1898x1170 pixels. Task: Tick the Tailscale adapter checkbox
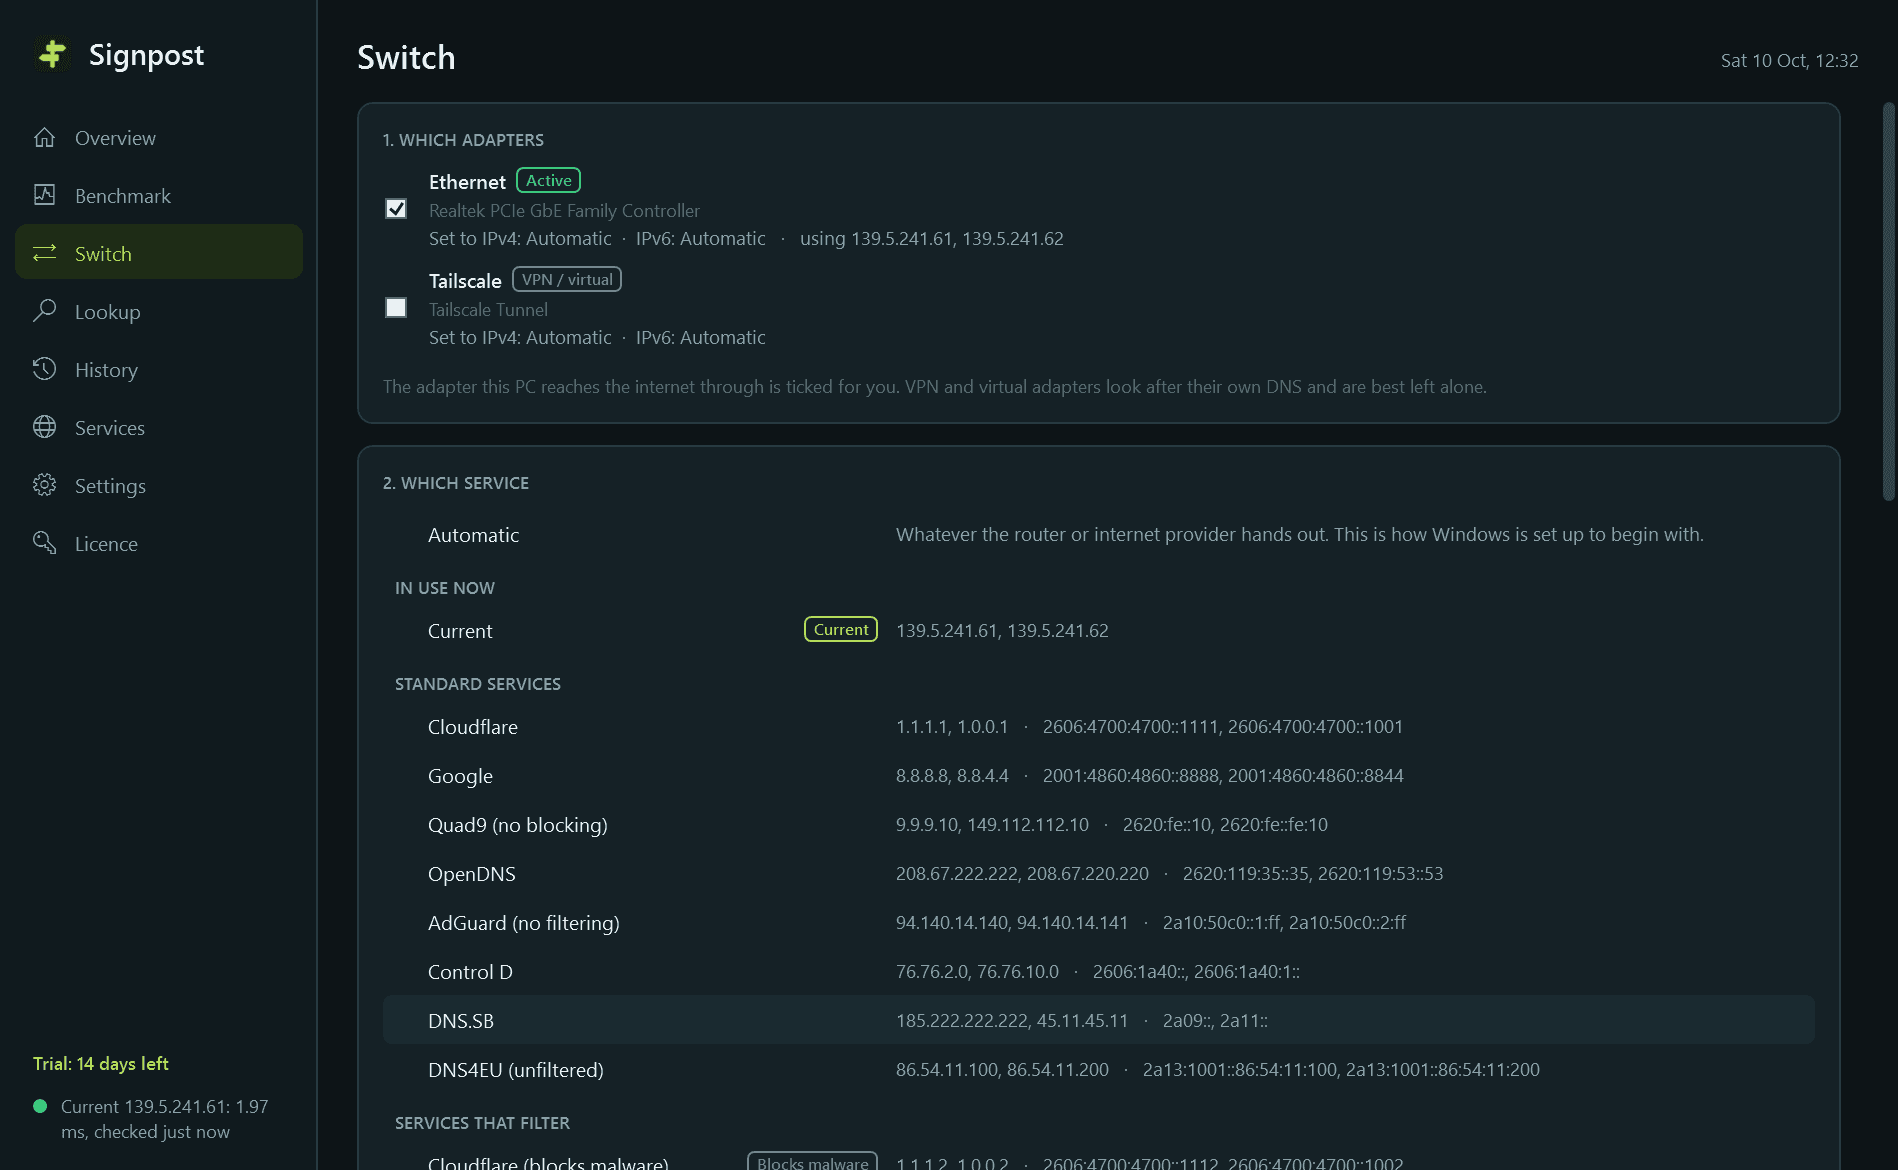[396, 307]
